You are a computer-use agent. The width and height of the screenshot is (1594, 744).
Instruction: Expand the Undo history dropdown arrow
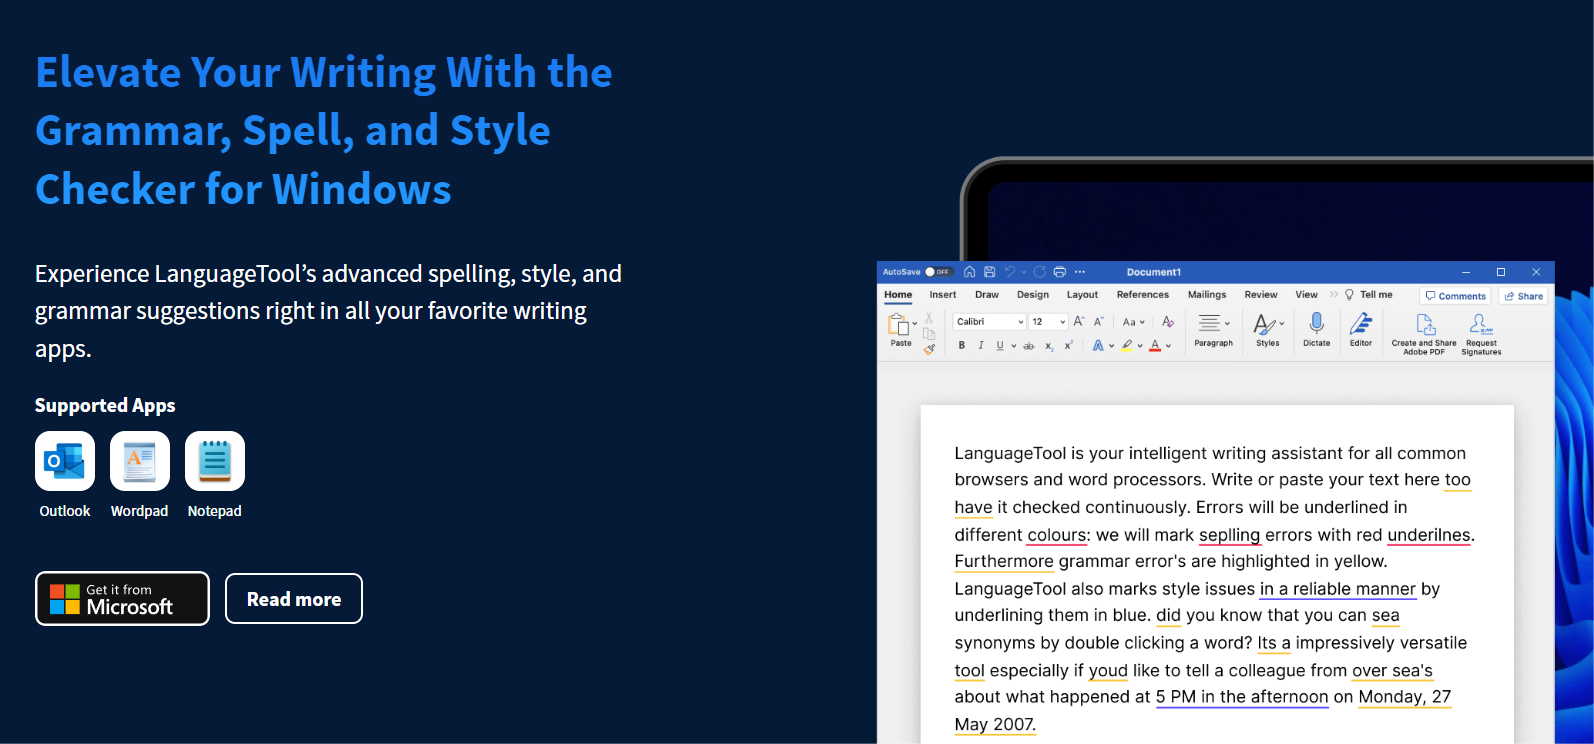click(x=1024, y=272)
